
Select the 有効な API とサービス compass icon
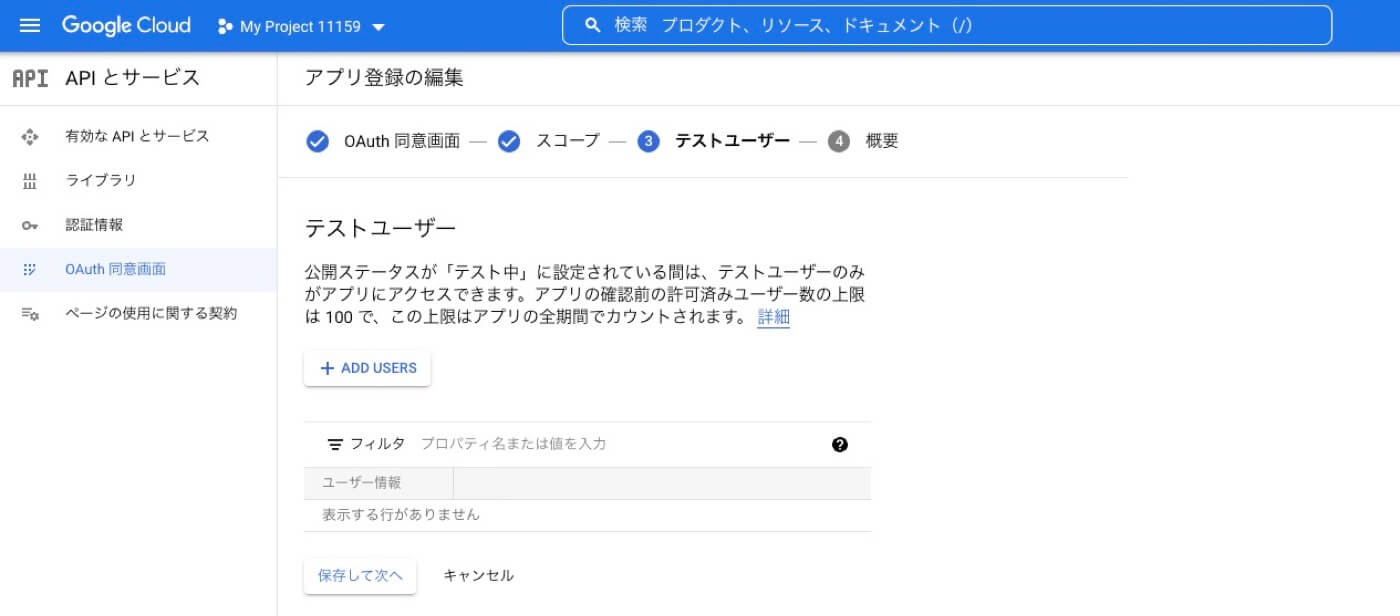tap(30, 136)
